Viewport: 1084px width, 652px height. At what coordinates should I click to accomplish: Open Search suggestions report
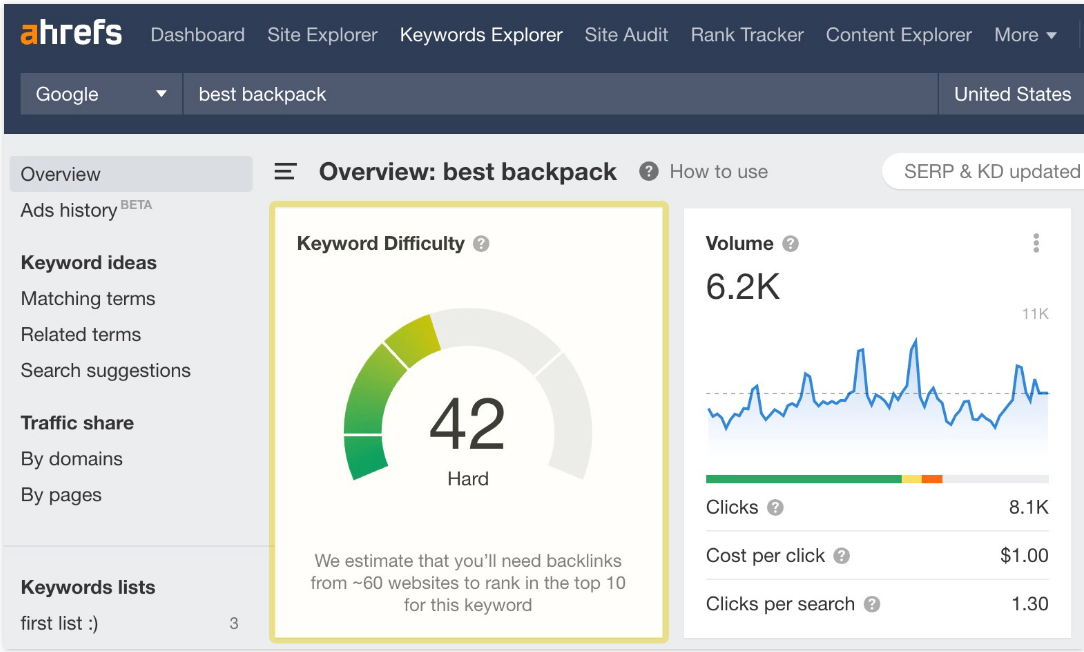tap(106, 371)
